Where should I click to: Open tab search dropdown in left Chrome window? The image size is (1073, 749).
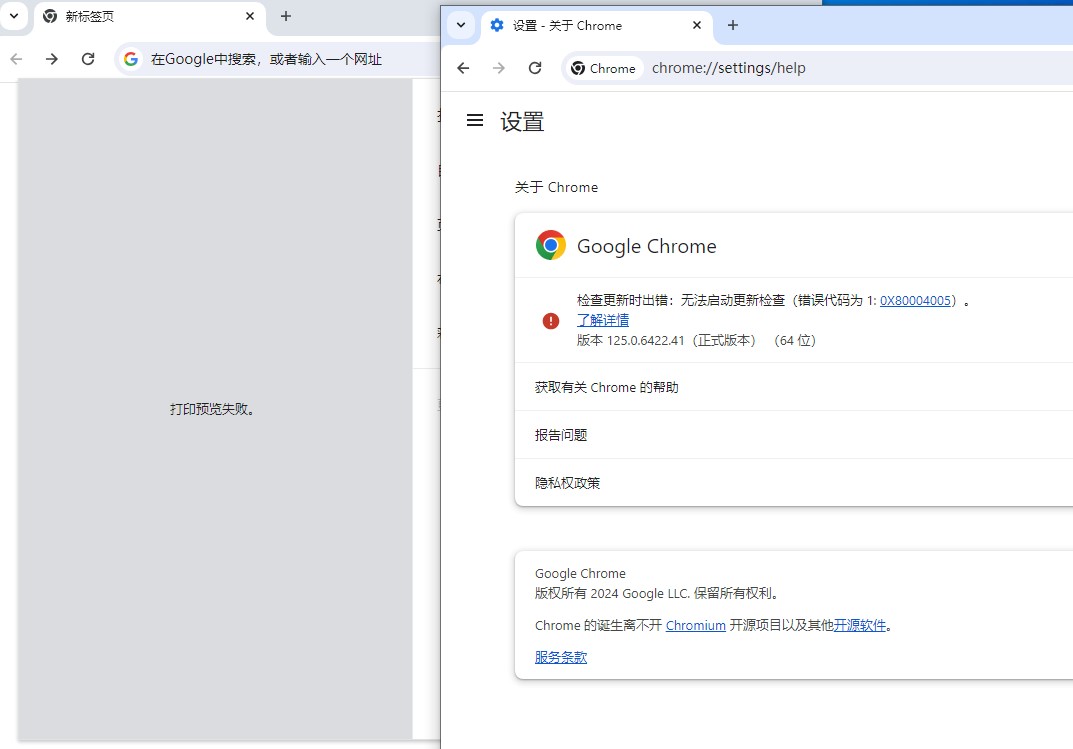[x=14, y=16]
